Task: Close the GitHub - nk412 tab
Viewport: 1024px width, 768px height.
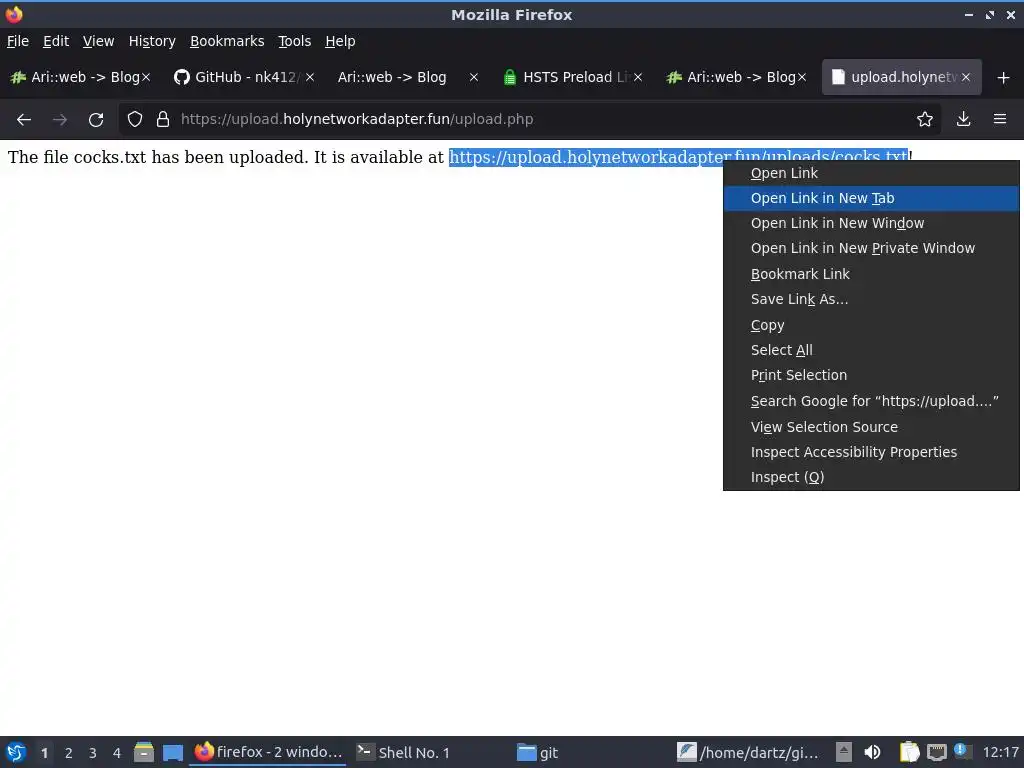Action: click(310, 77)
